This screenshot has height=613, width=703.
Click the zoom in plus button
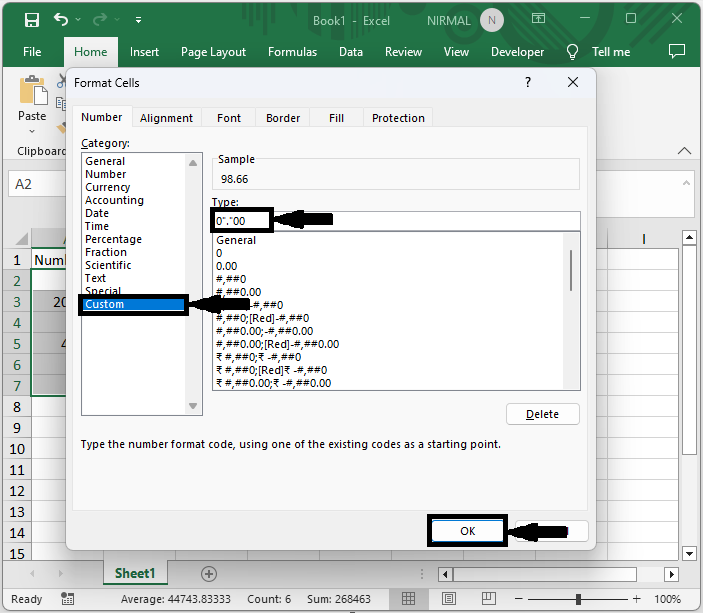(636, 599)
